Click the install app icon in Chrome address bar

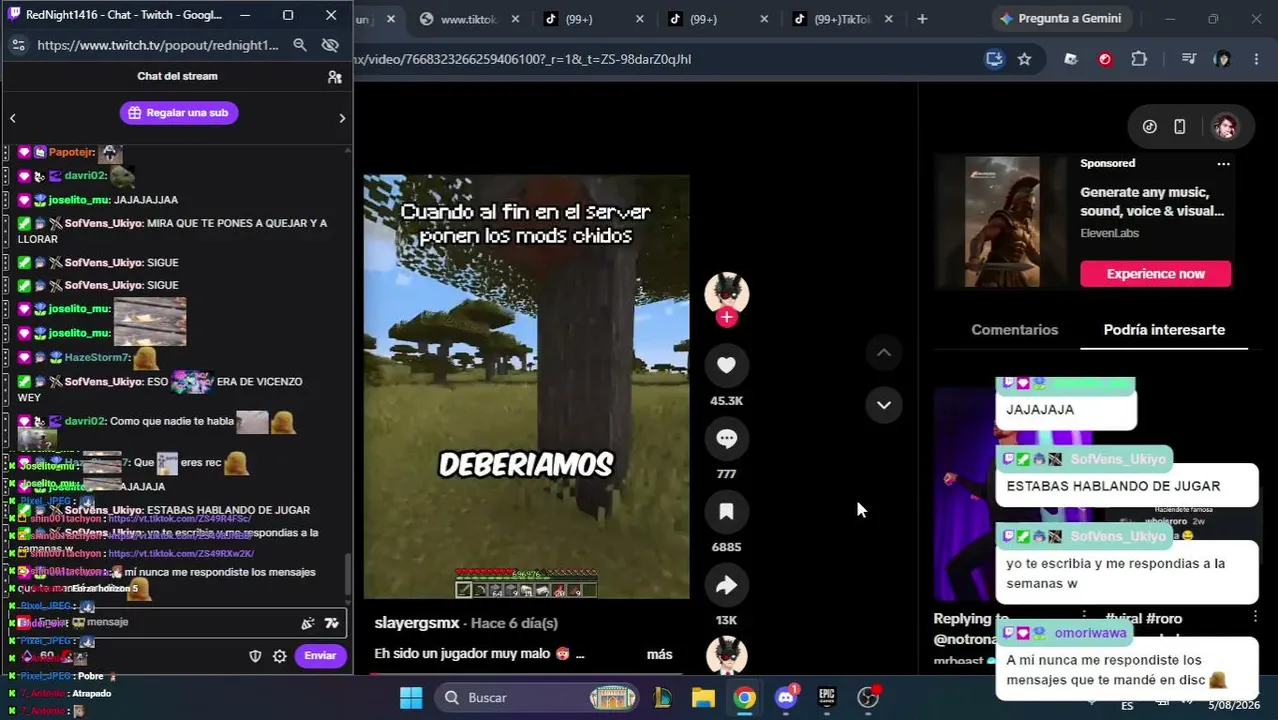click(x=994, y=59)
